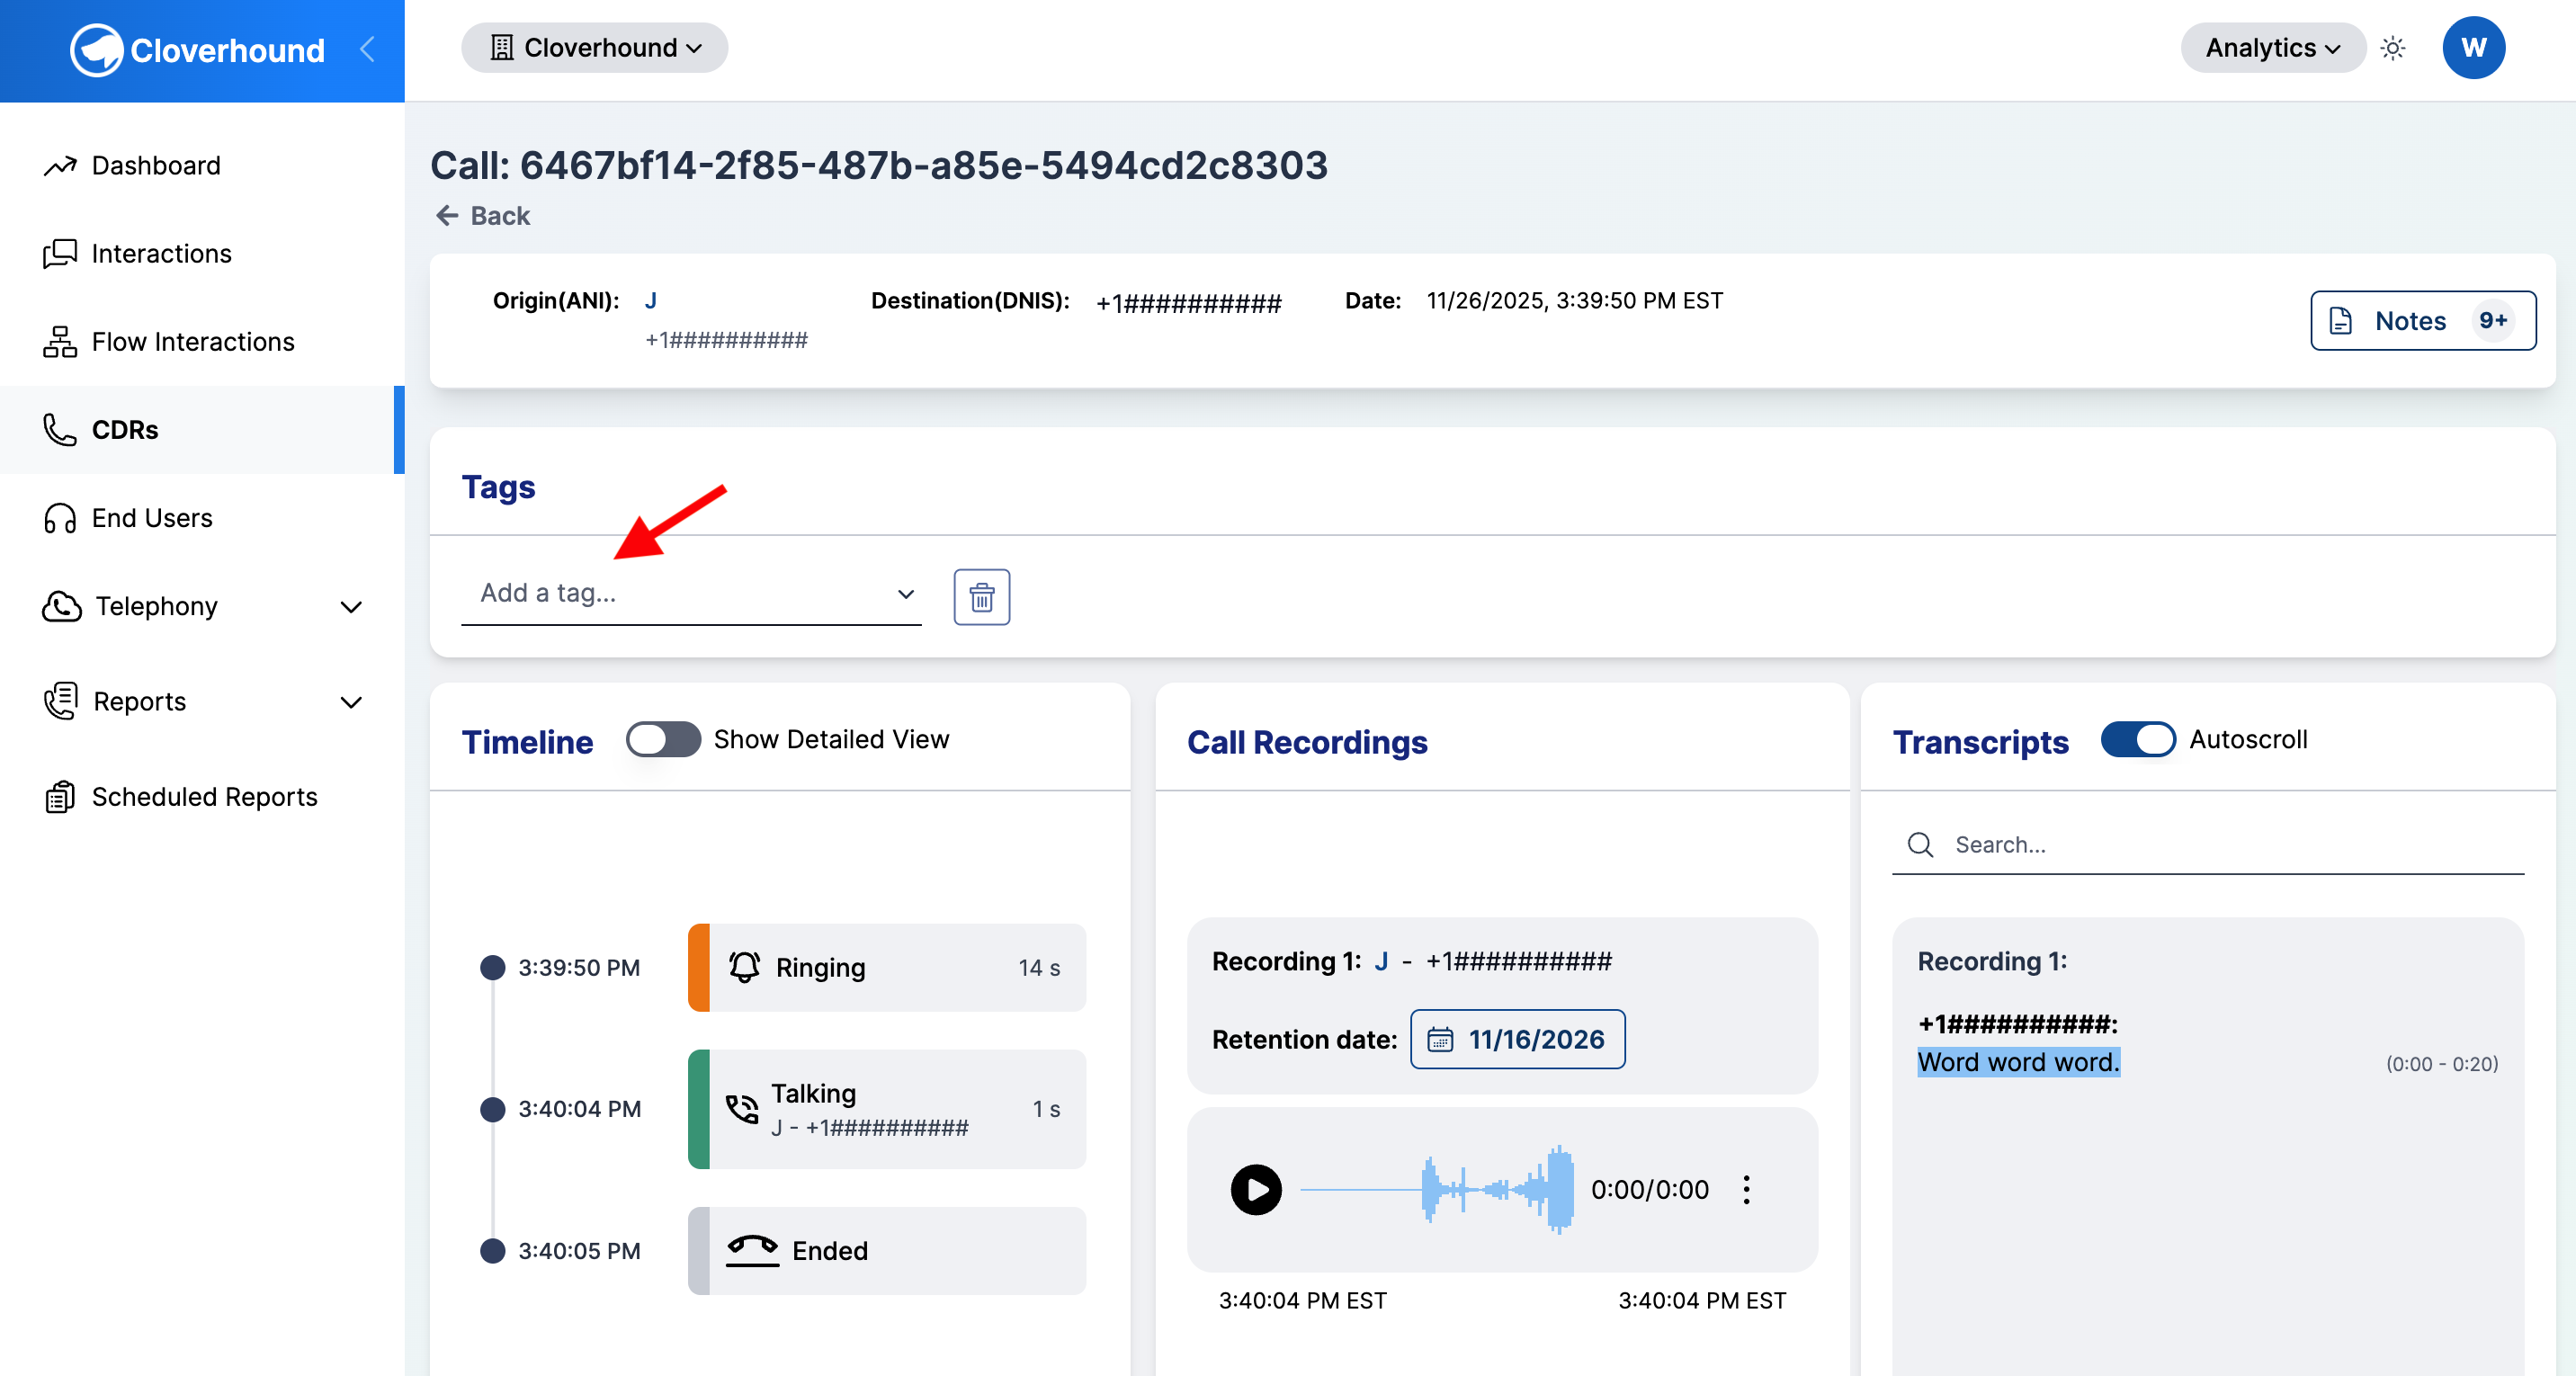Open Flow Interactions section
Screen dimensions: 2576x1376
(202, 341)
